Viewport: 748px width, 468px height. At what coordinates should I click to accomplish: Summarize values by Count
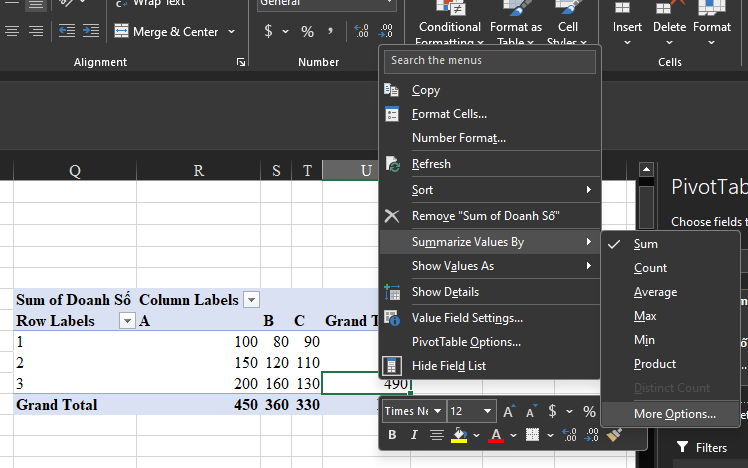tap(650, 268)
